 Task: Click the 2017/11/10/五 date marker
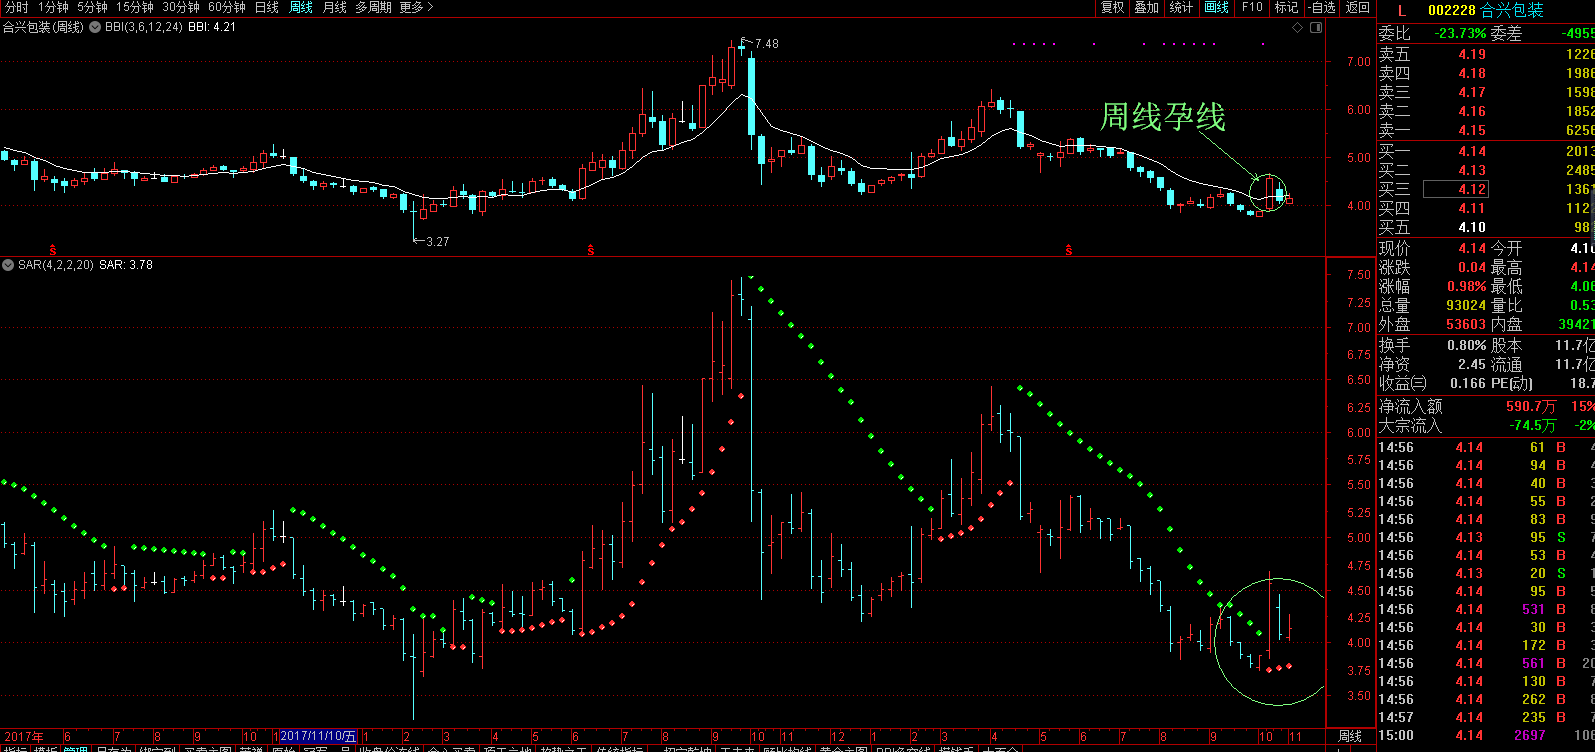point(318,736)
